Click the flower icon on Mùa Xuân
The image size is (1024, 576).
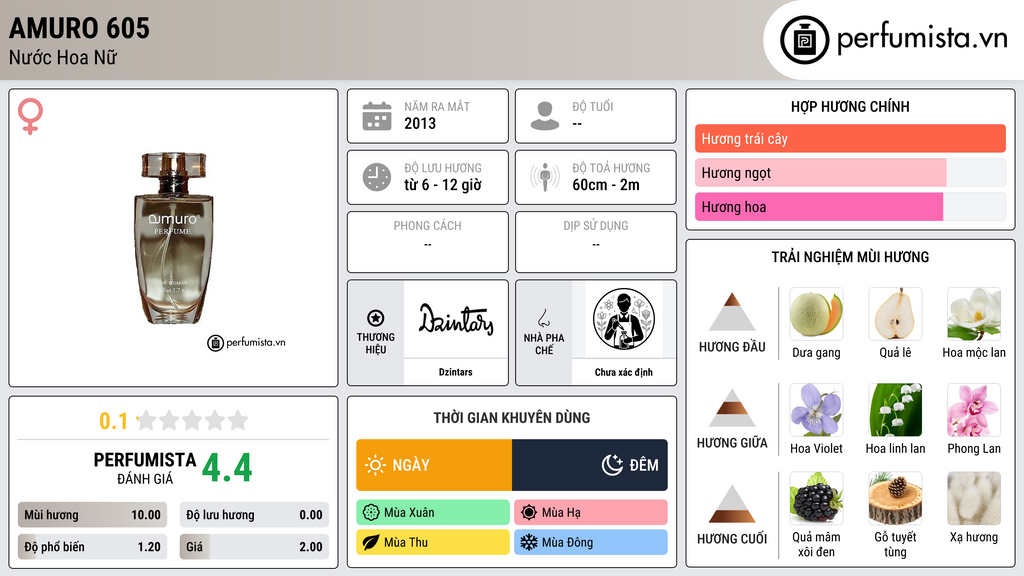click(x=371, y=513)
